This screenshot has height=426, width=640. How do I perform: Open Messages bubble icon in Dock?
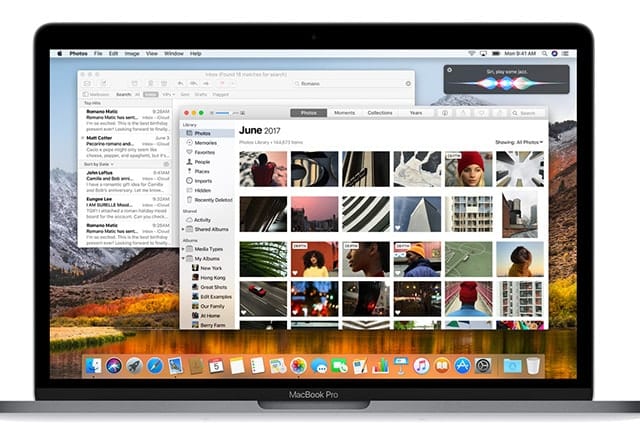(319, 366)
